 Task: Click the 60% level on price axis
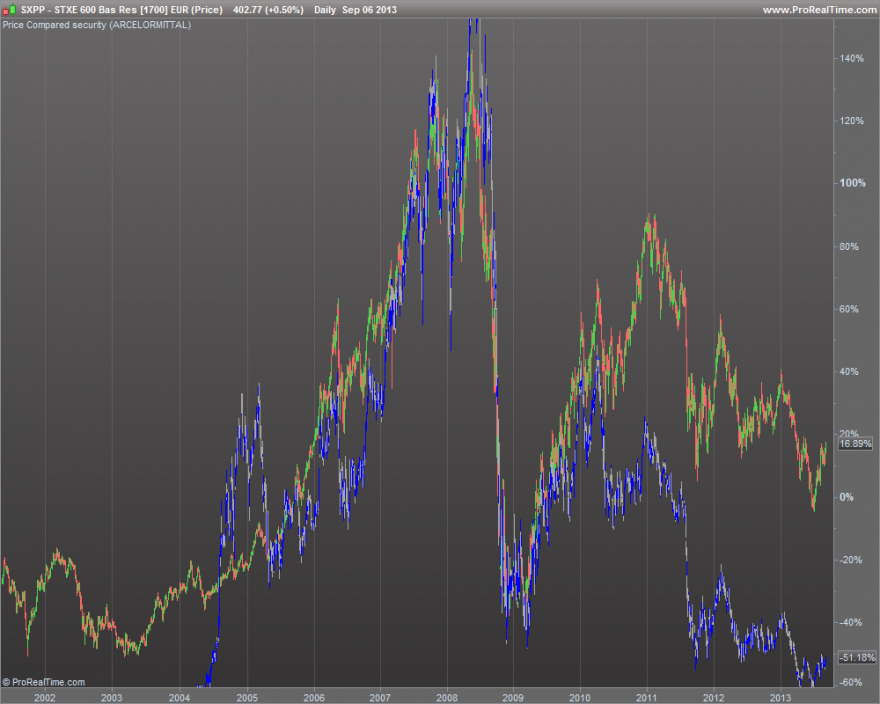(x=849, y=309)
